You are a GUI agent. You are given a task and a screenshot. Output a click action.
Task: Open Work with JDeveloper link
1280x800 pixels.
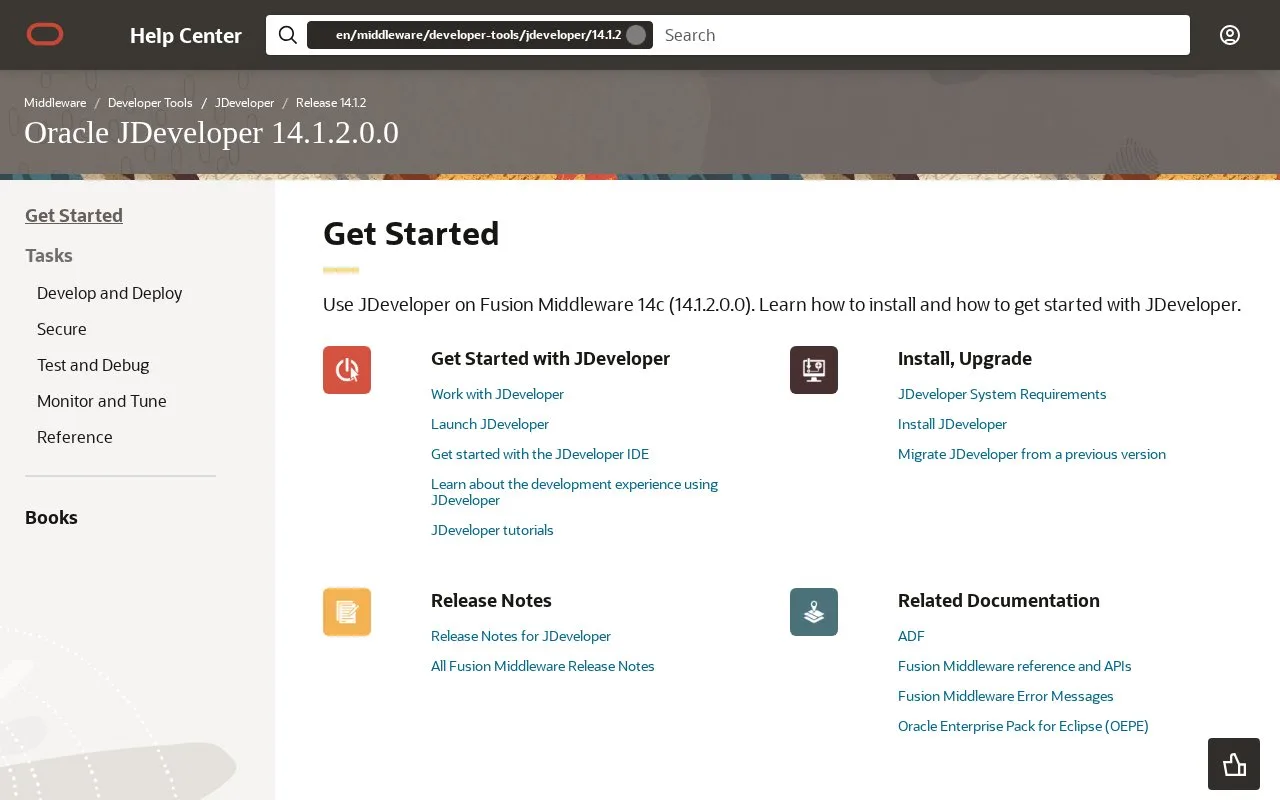pos(498,394)
